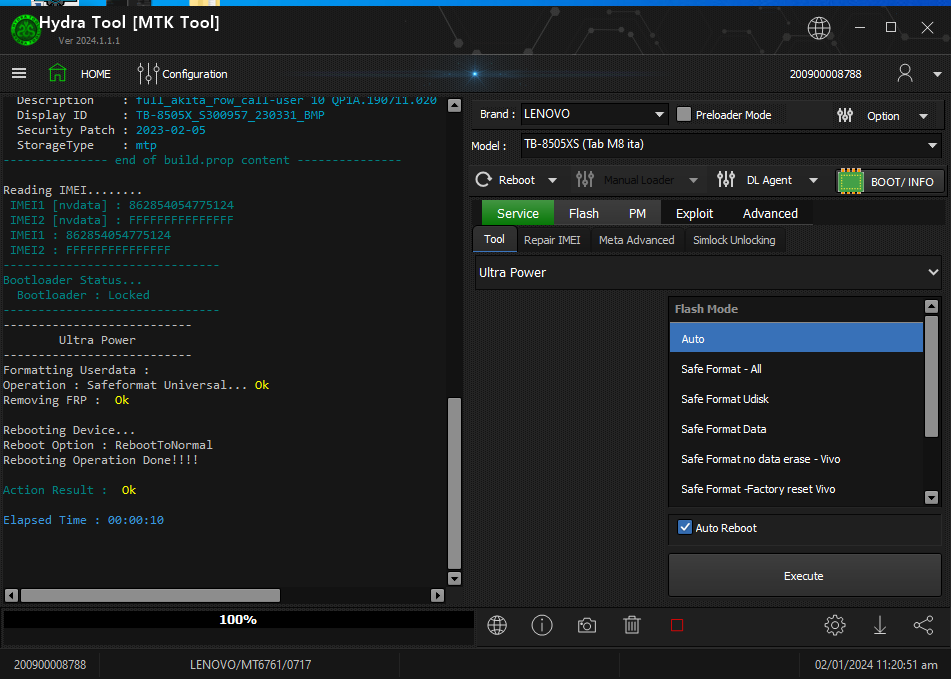Screen dimensions: 951x679
Task: Click the Manual Loader sliders icon
Action: pyautogui.click(x=585, y=179)
